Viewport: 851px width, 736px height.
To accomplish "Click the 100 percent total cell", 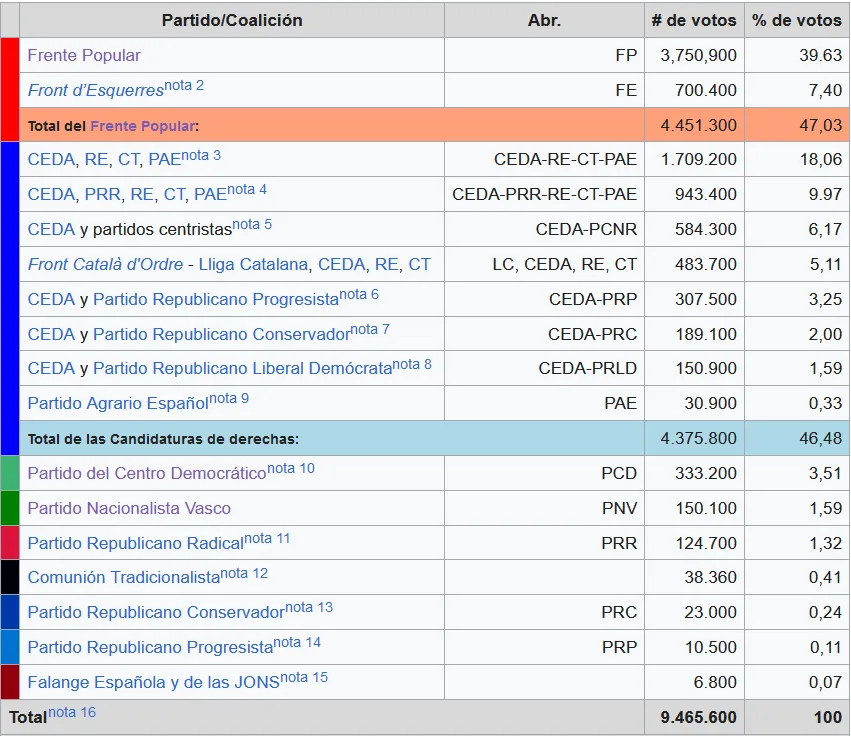I will tap(797, 717).
